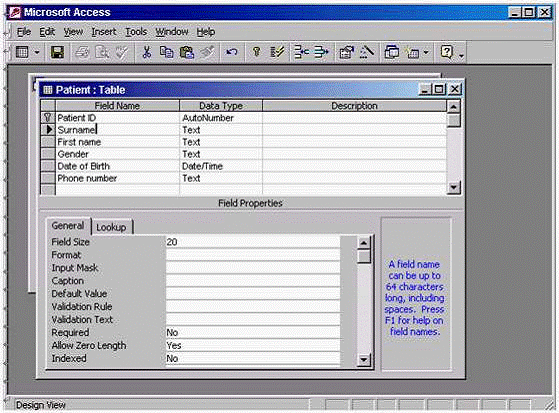Click the Paste clipboard icon
This screenshot has width=559, height=413.
186,52
